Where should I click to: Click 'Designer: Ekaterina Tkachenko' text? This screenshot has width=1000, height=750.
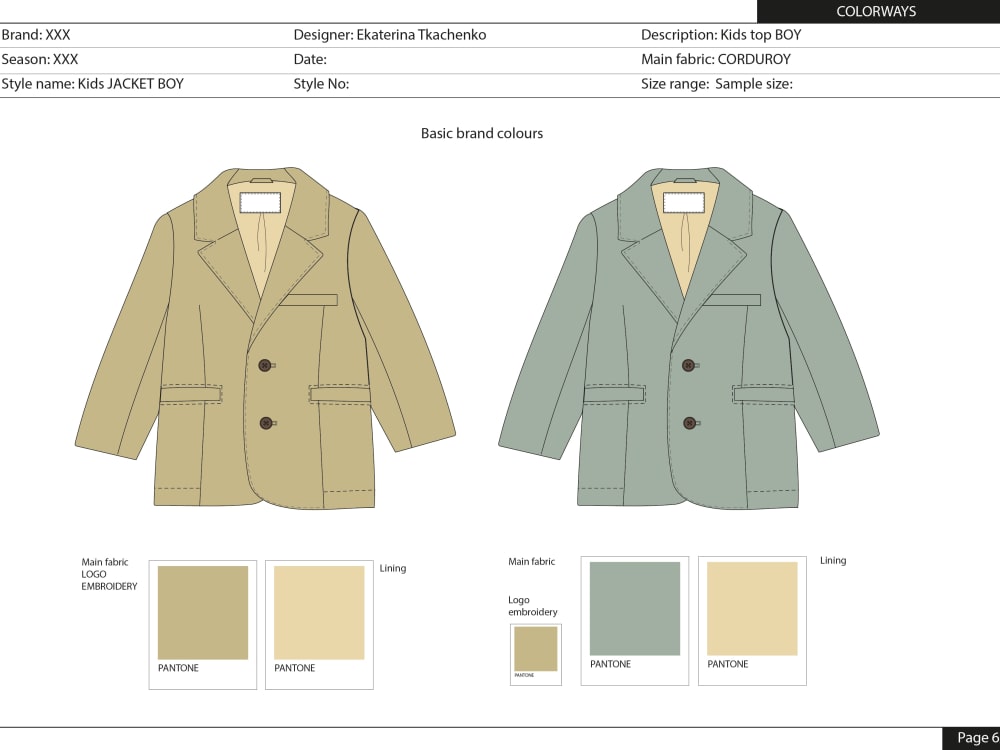coord(390,35)
